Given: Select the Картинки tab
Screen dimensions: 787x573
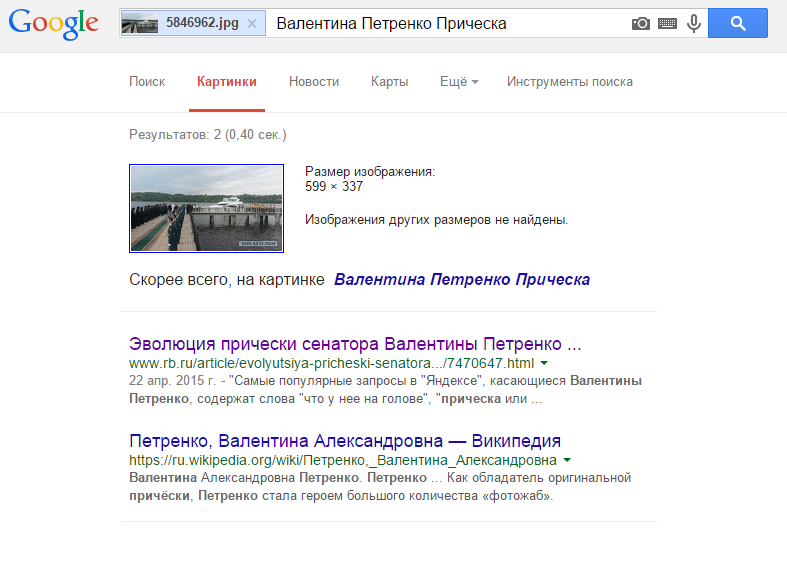Looking at the screenshot, I should pyautogui.click(x=227, y=82).
